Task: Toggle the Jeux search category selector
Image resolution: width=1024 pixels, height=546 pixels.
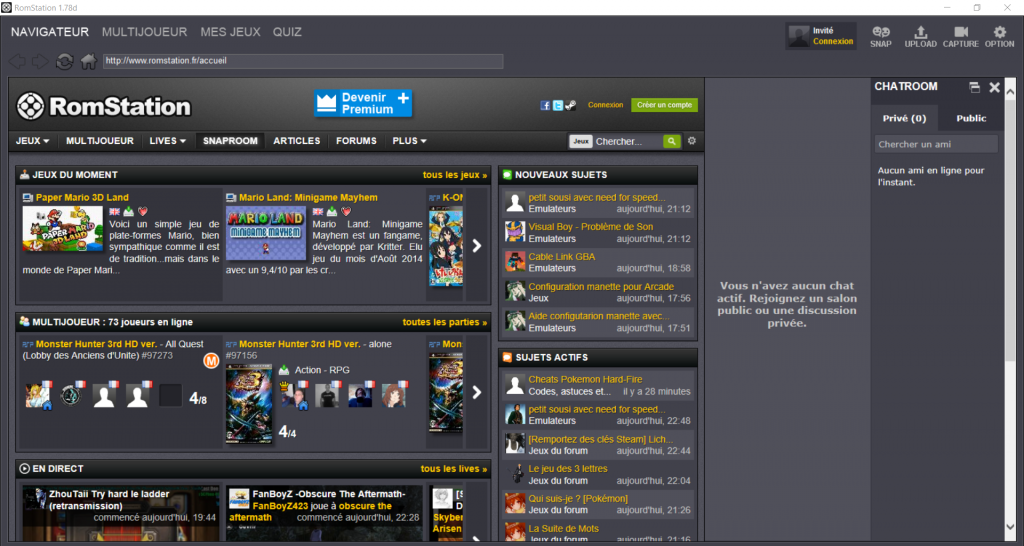Action: click(x=580, y=142)
